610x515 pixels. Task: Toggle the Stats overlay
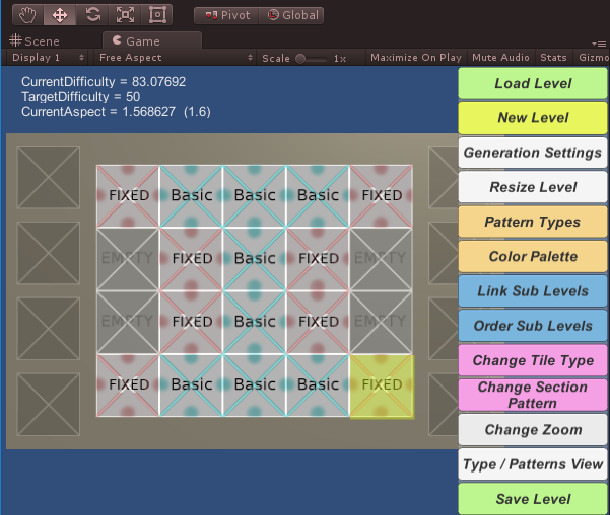click(x=553, y=58)
